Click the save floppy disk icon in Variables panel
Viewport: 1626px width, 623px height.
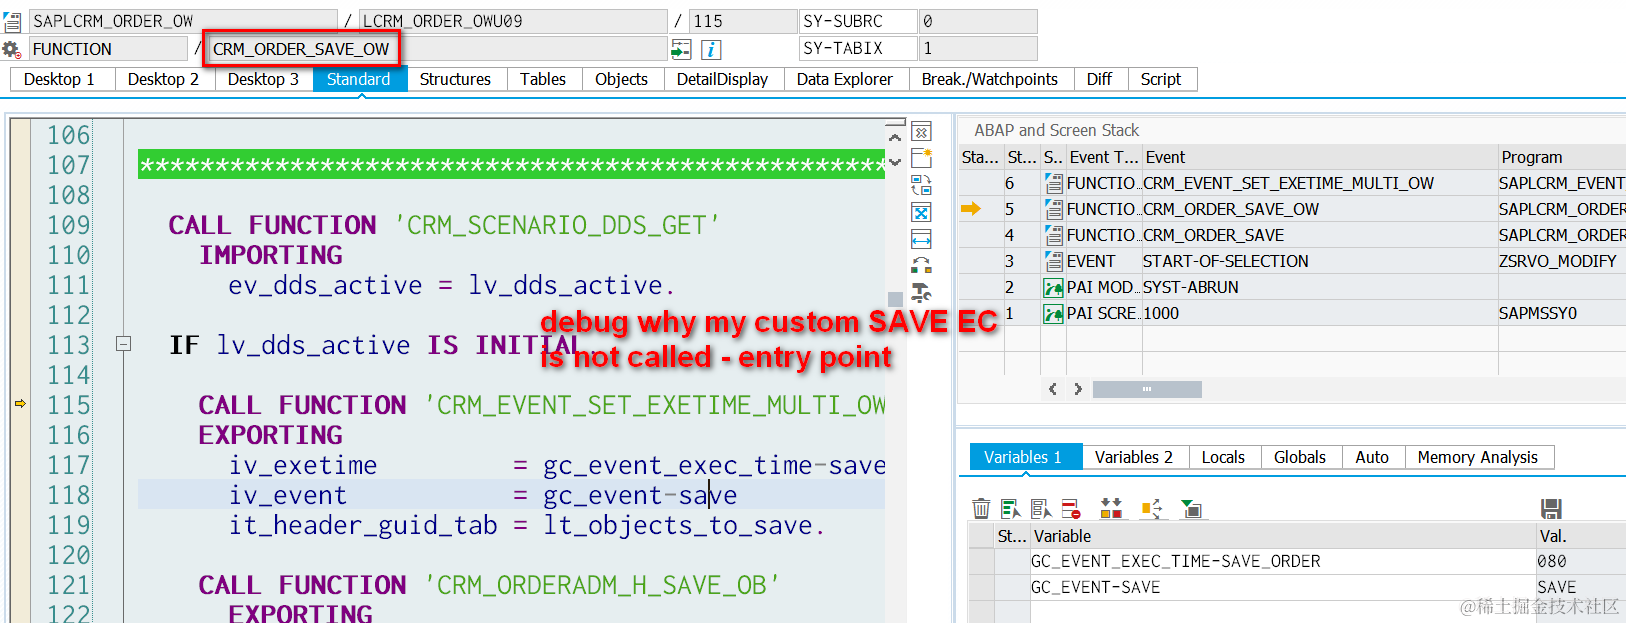1551,509
